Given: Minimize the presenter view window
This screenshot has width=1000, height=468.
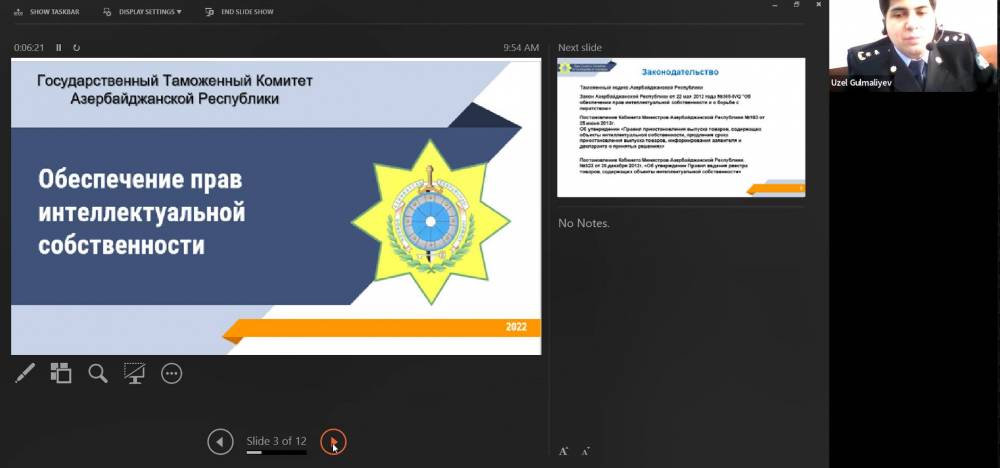Looking at the screenshot, I should tap(774, 4).
